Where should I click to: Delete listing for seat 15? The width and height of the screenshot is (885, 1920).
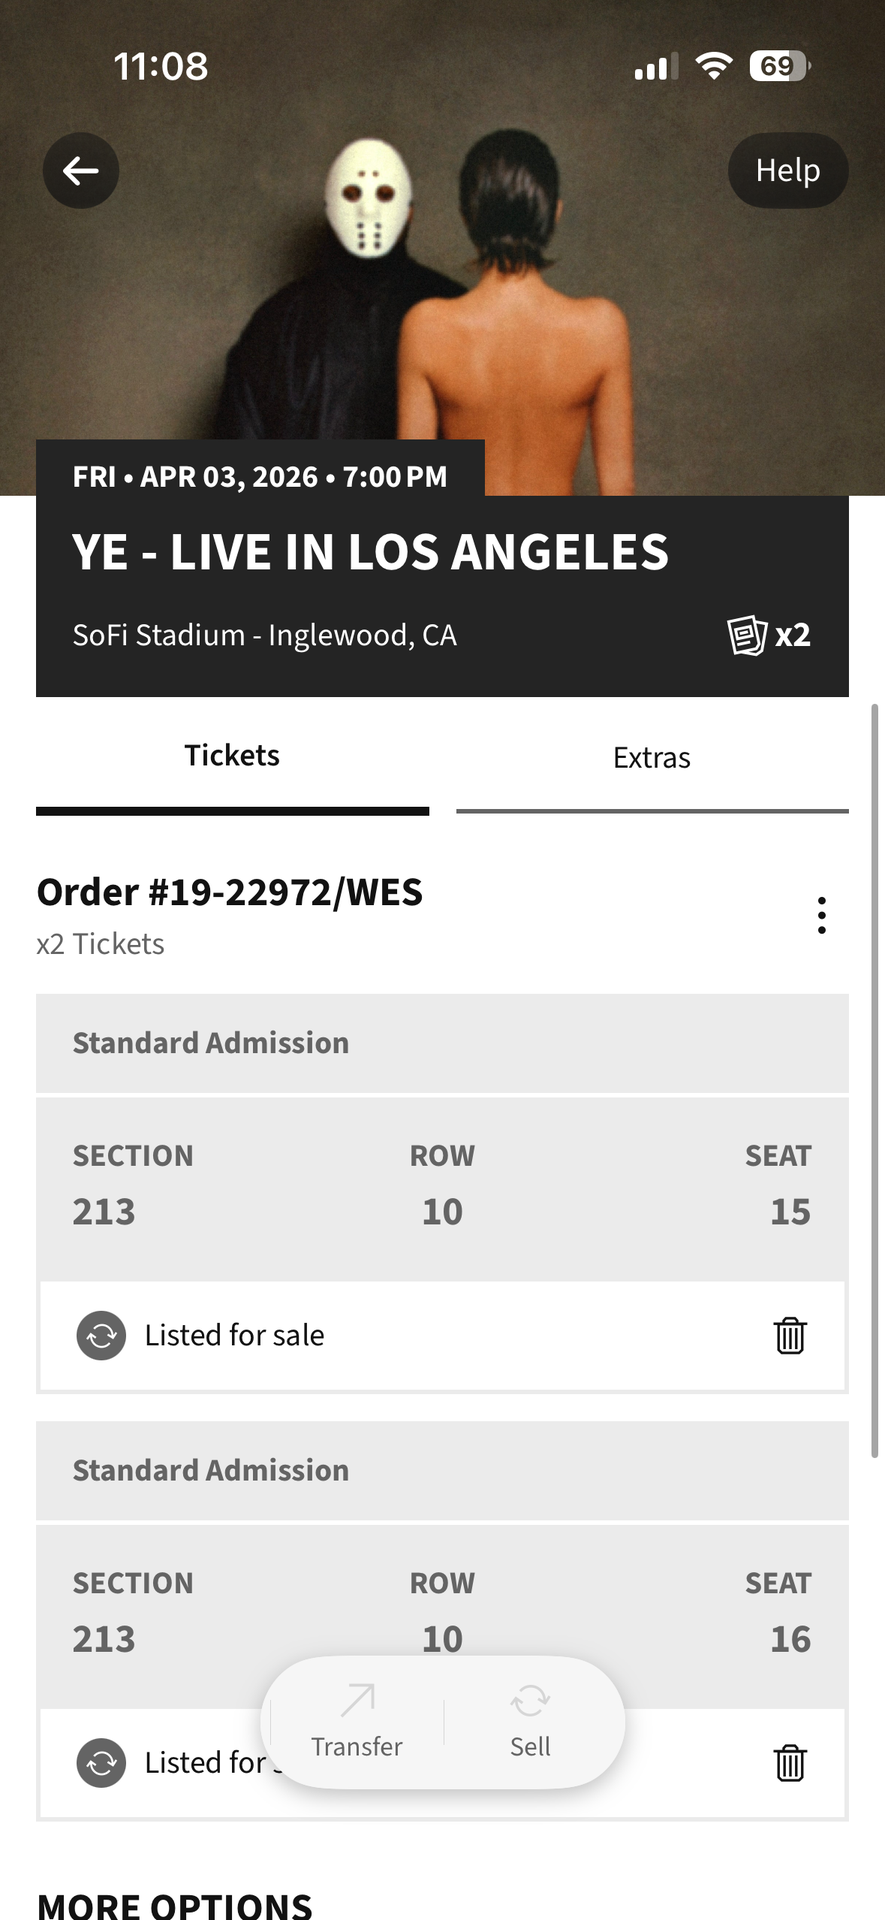(x=789, y=1335)
